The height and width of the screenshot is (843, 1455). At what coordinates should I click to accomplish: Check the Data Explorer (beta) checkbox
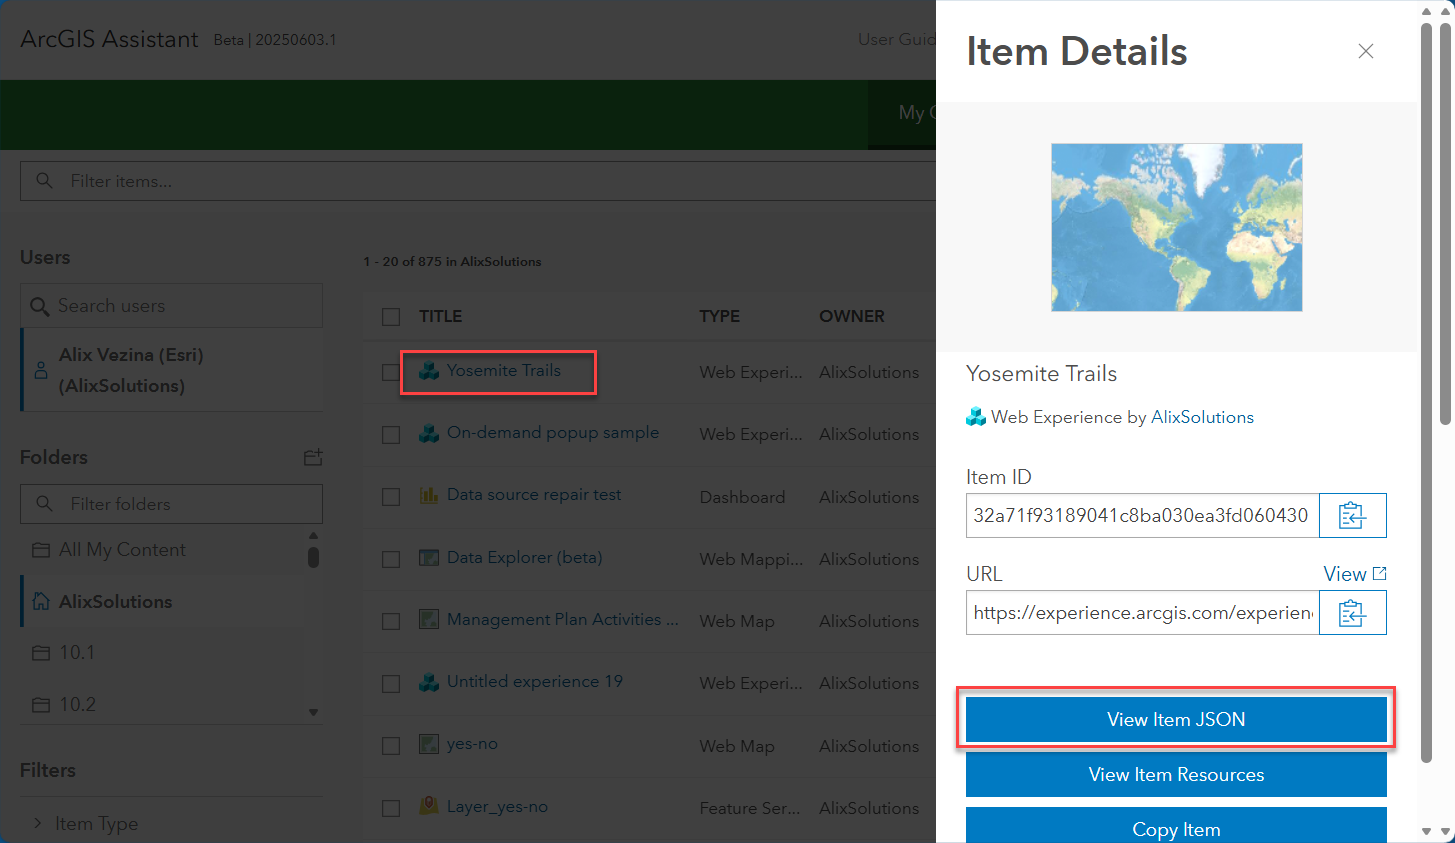(391, 559)
